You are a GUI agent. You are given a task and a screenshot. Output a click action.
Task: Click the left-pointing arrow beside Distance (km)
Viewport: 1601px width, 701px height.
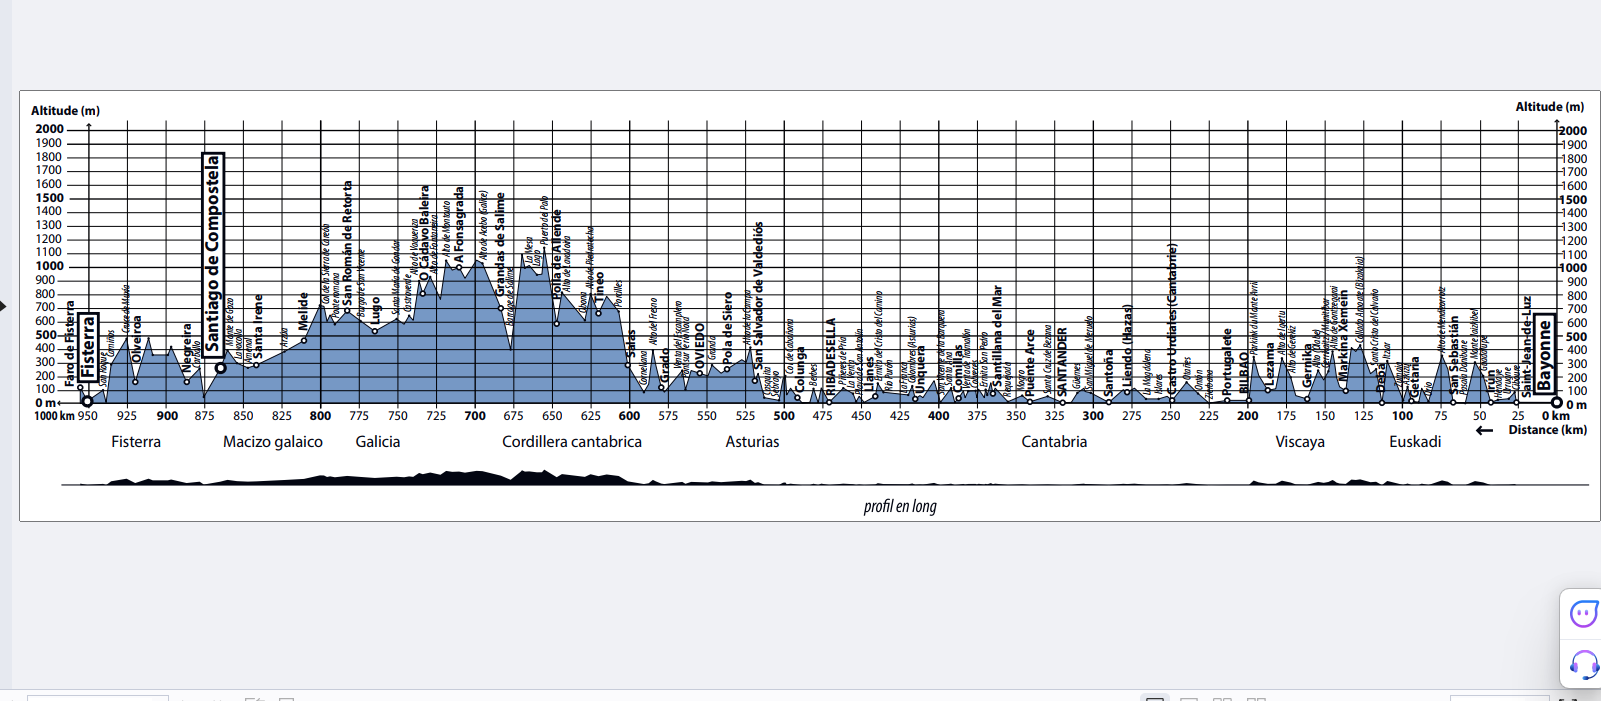pyautogui.click(x=1484, y=431)
